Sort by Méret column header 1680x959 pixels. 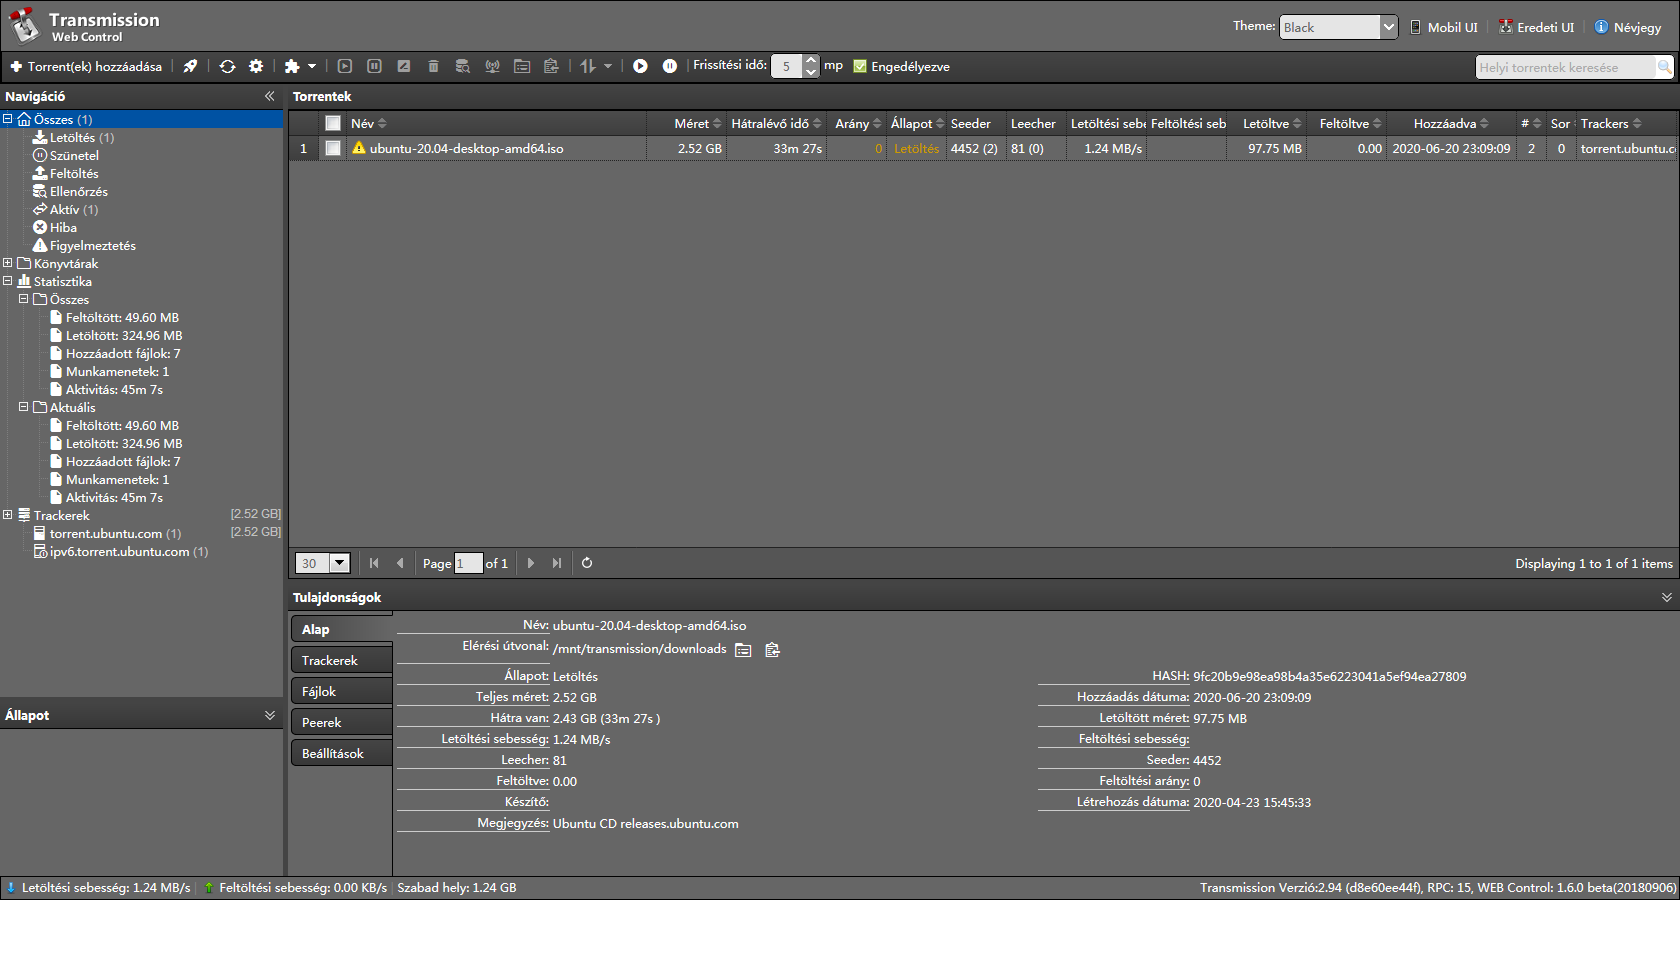[686, 123]
